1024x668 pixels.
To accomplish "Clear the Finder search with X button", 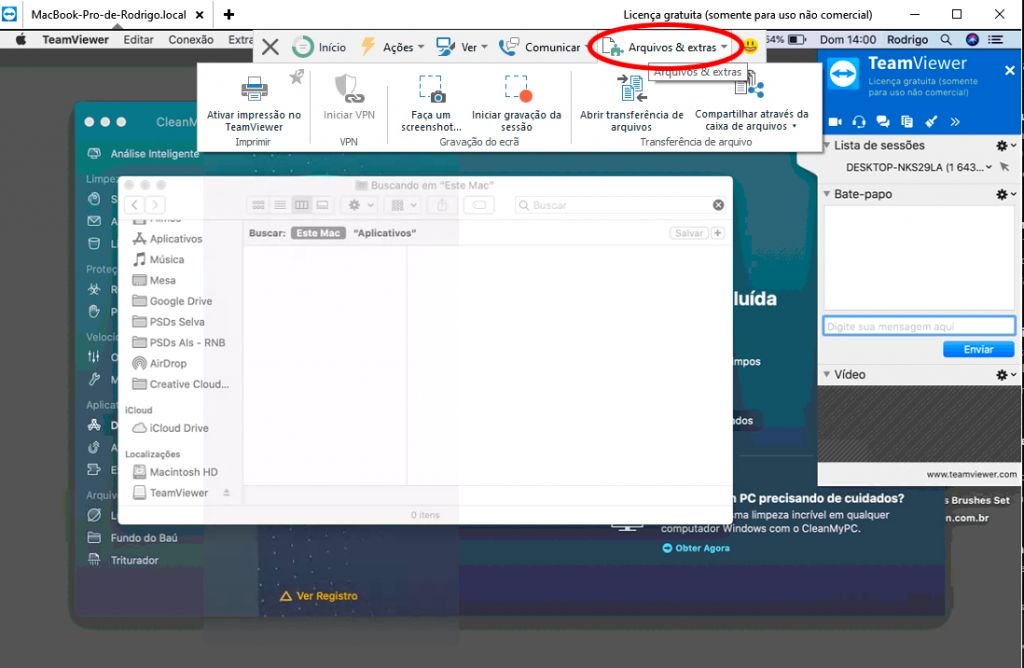I will click(718, 205).
